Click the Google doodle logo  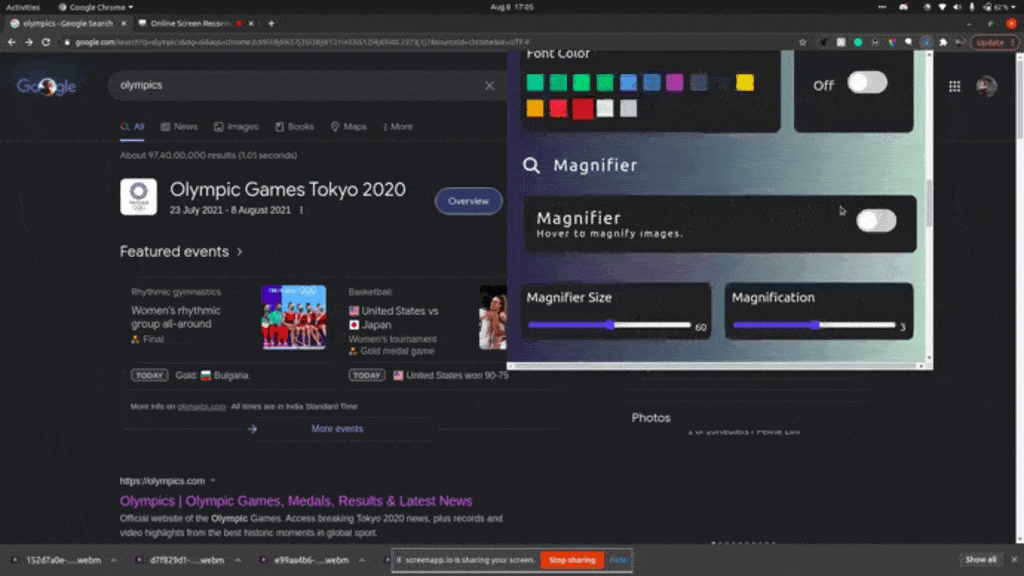pyautogui.click(x=46, y=86)
